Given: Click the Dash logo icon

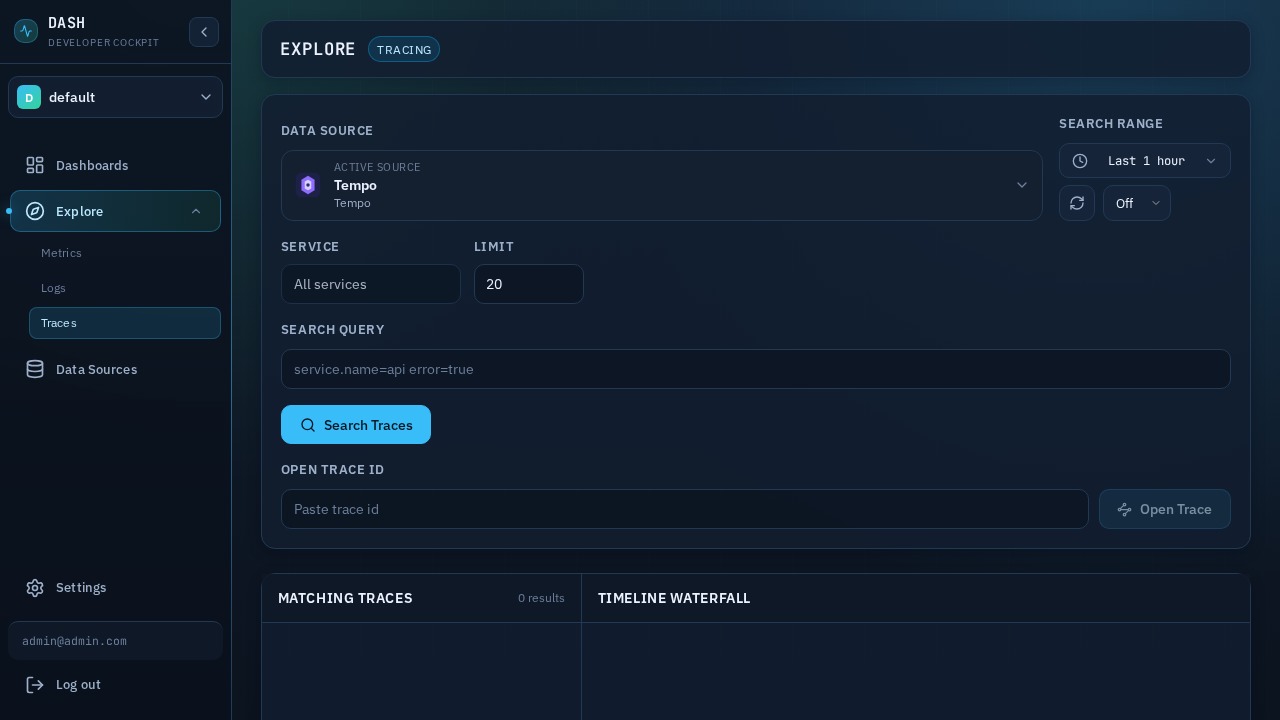Looking at the screenshot, I should 26,31.
